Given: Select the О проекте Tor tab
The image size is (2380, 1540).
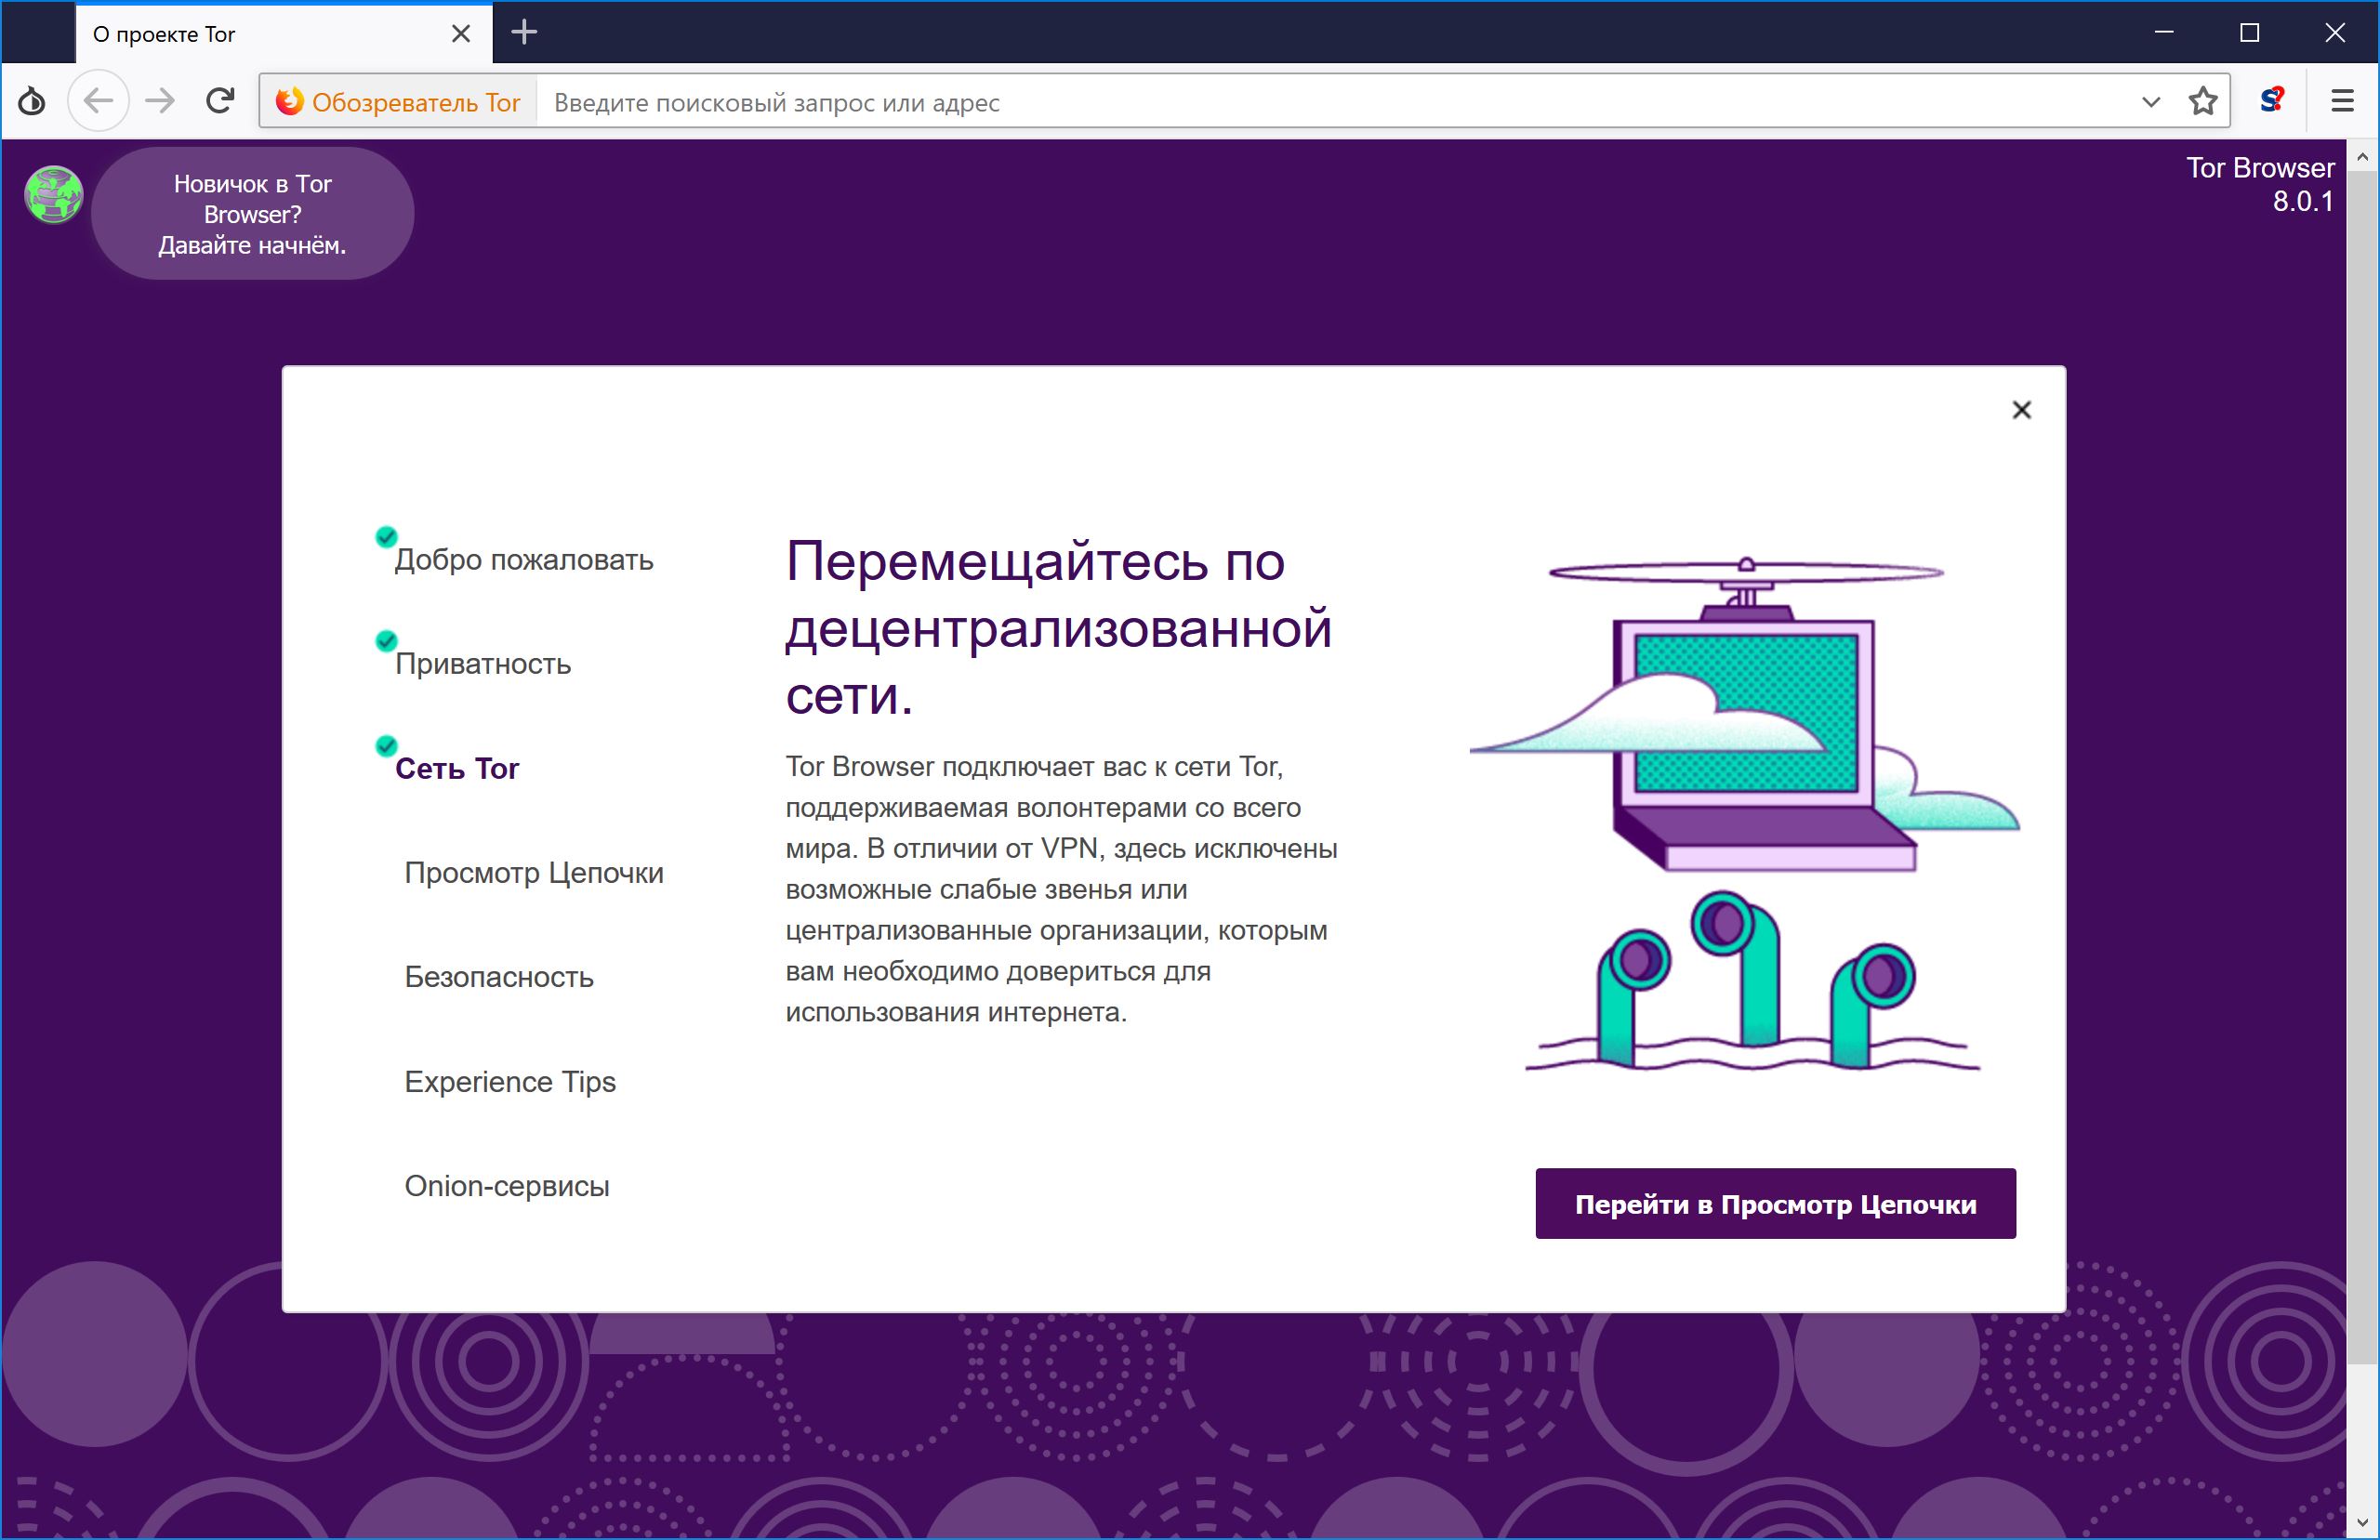Looking at the screenshot, I should point(284,34).
